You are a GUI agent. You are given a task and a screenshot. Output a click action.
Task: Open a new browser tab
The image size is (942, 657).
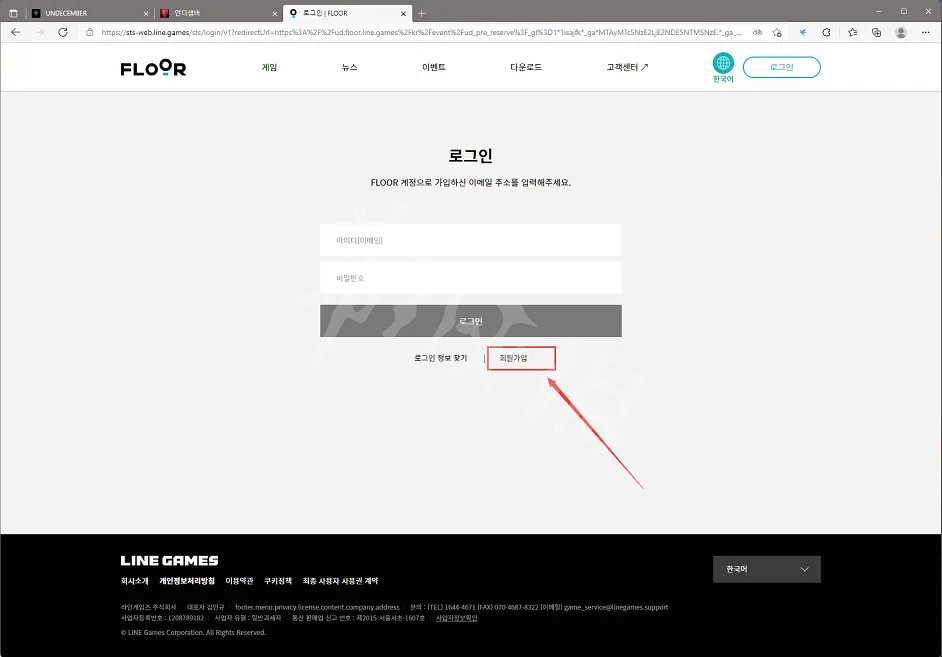421,13
